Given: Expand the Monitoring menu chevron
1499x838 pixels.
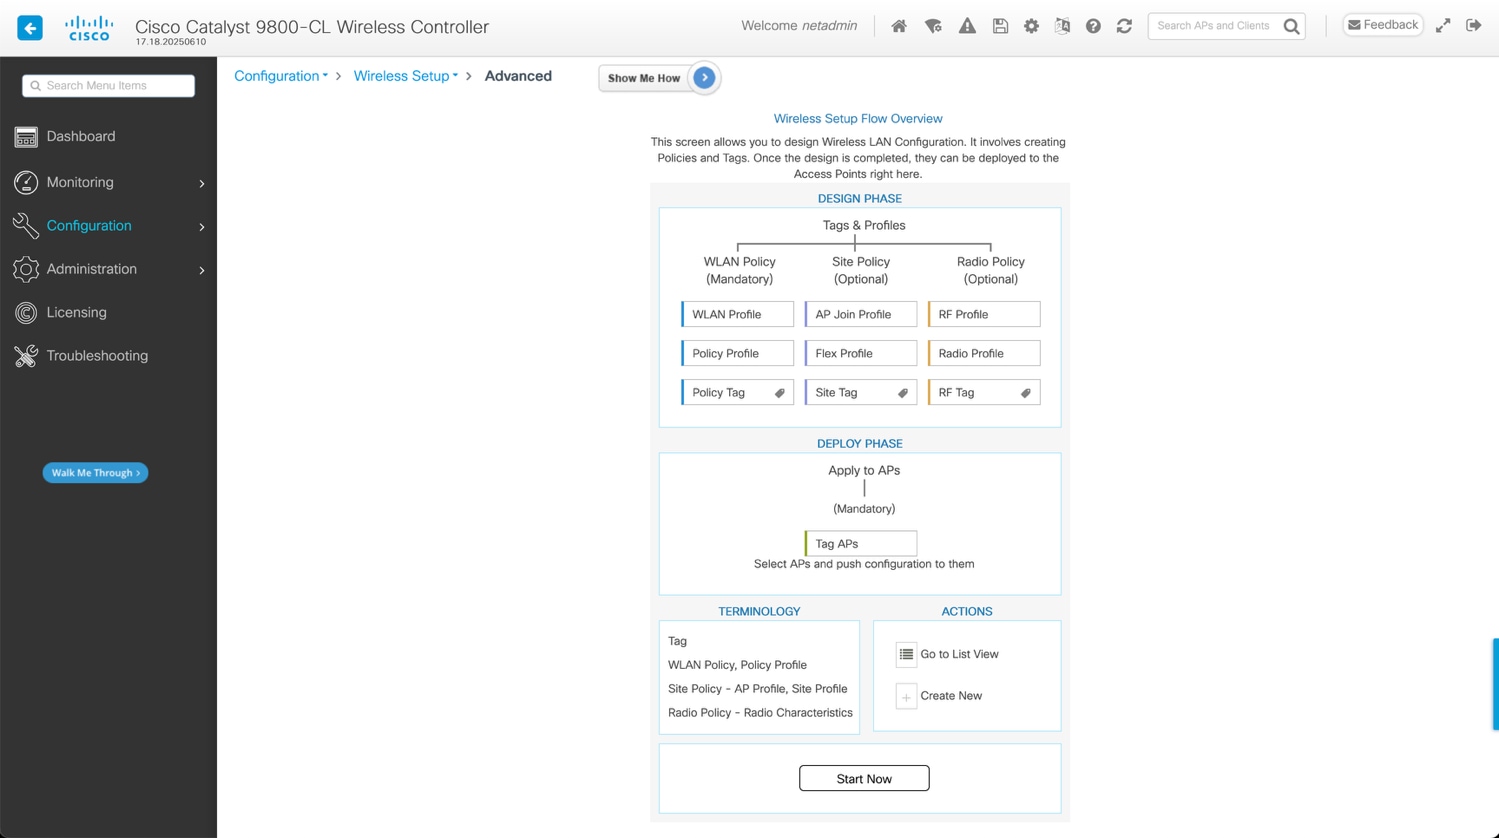Looking at the screenshot, I should (x=201, y=183).
